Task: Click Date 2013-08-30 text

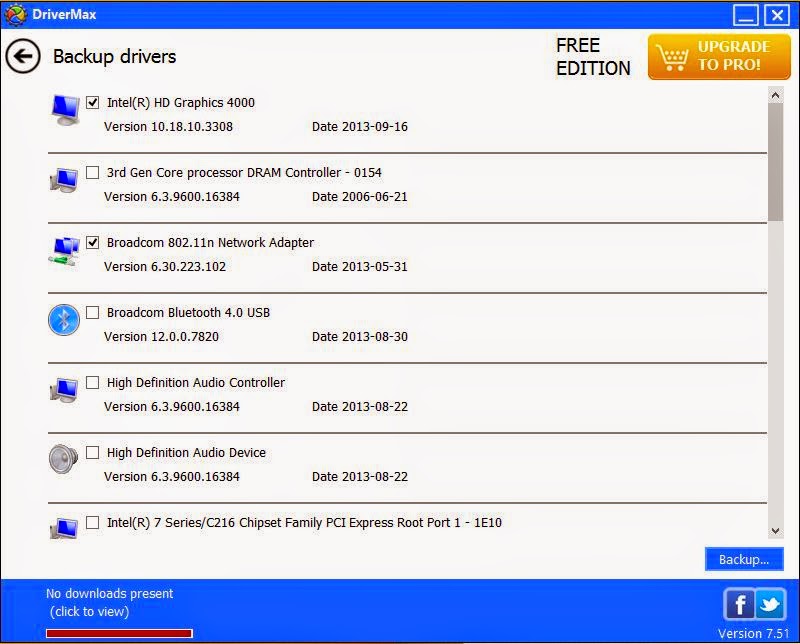Action: point(360,337)
